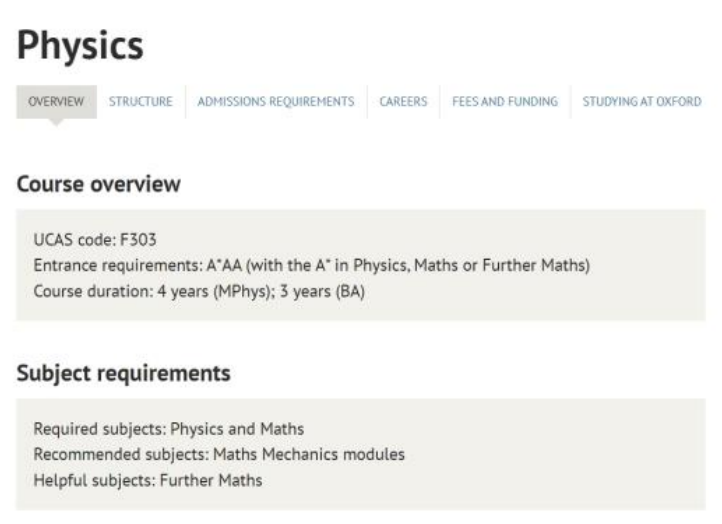View the Studying at Oxford tab
The height and width of the screenshot is (524, 722).
pos(641,102)
